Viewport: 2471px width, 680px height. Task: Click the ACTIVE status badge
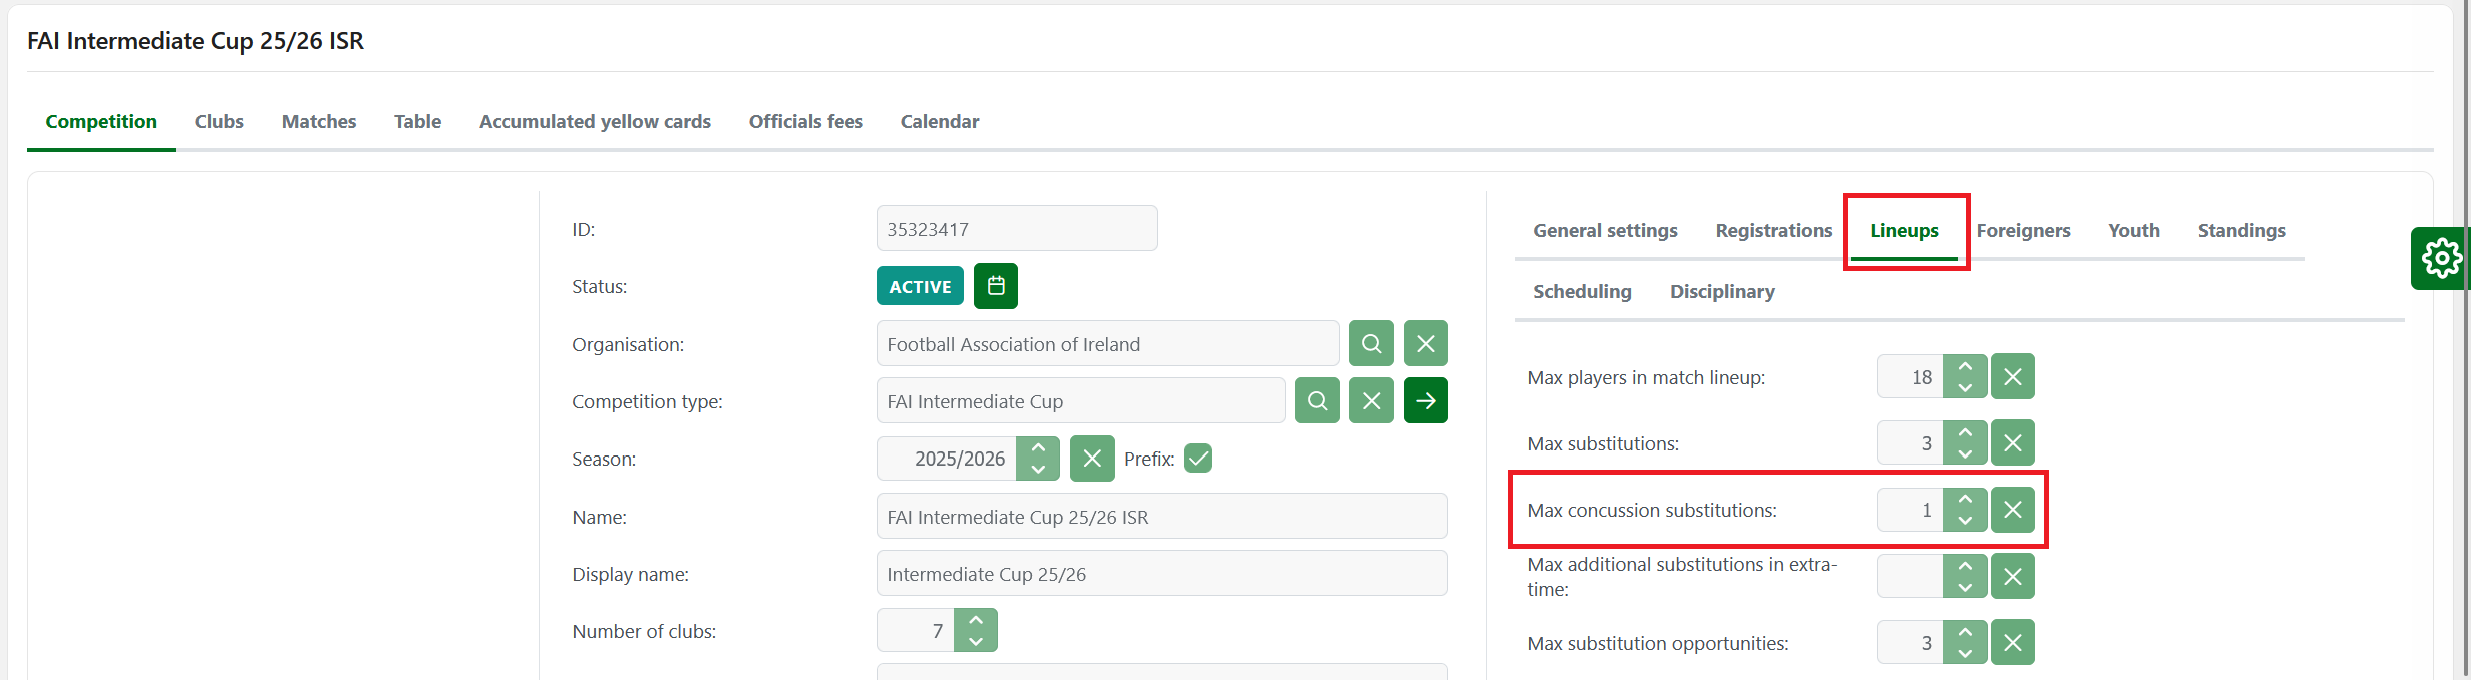[920, 286]
